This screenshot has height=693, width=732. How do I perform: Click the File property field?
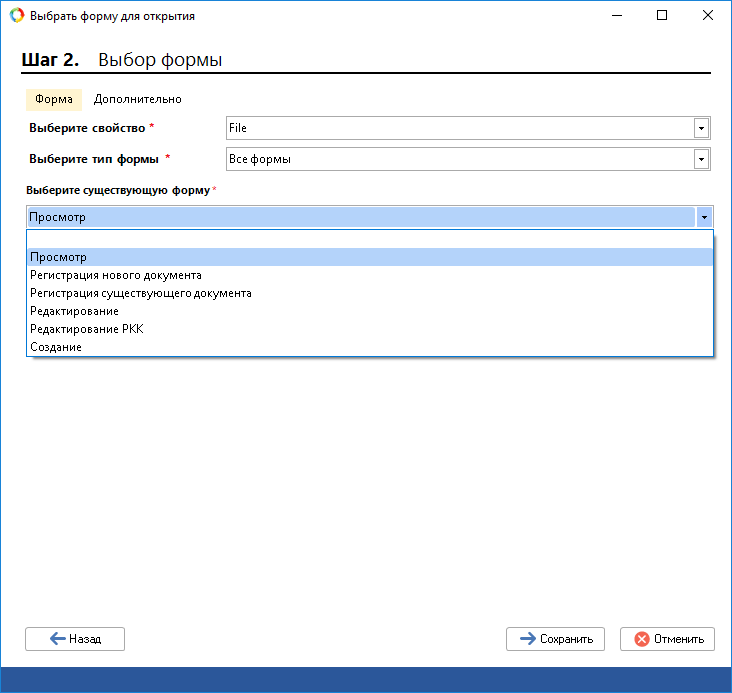click(x=460, y=128)
